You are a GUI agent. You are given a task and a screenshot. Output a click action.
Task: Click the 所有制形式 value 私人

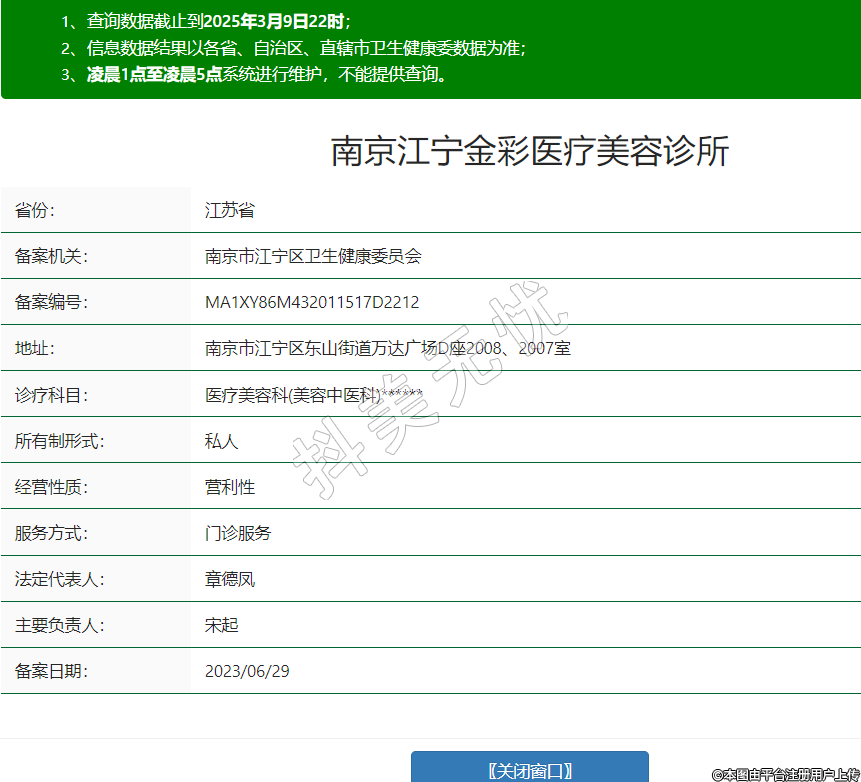[x=221, y=442]
